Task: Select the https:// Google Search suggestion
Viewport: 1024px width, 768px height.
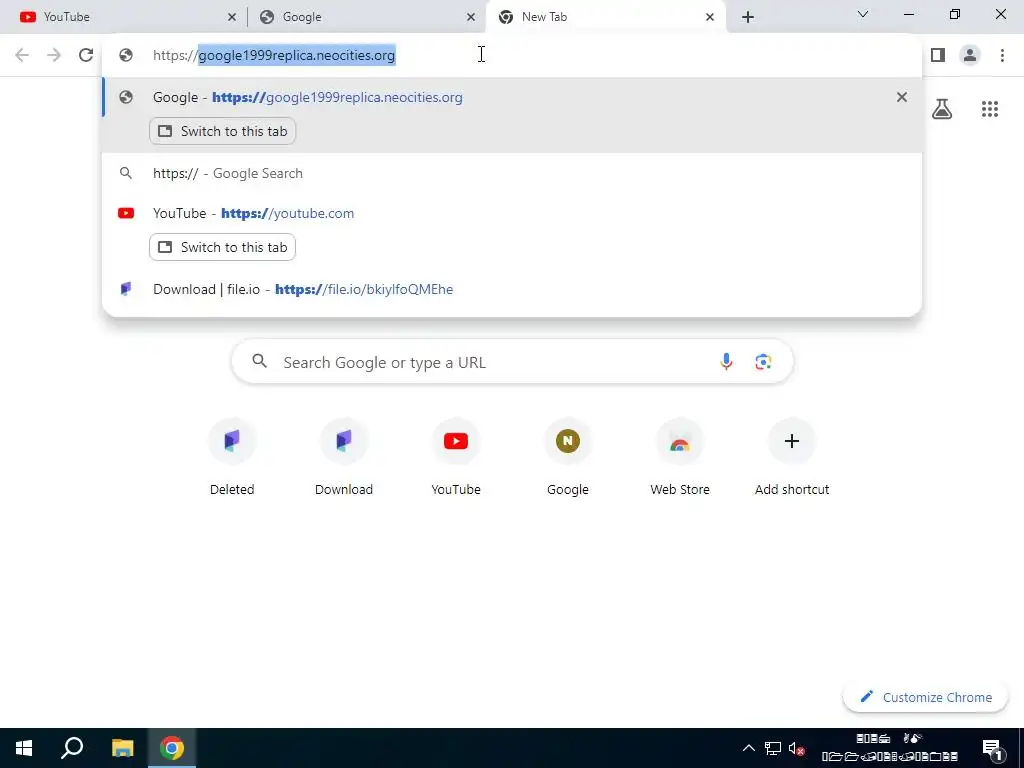Action: coord(512,173)
